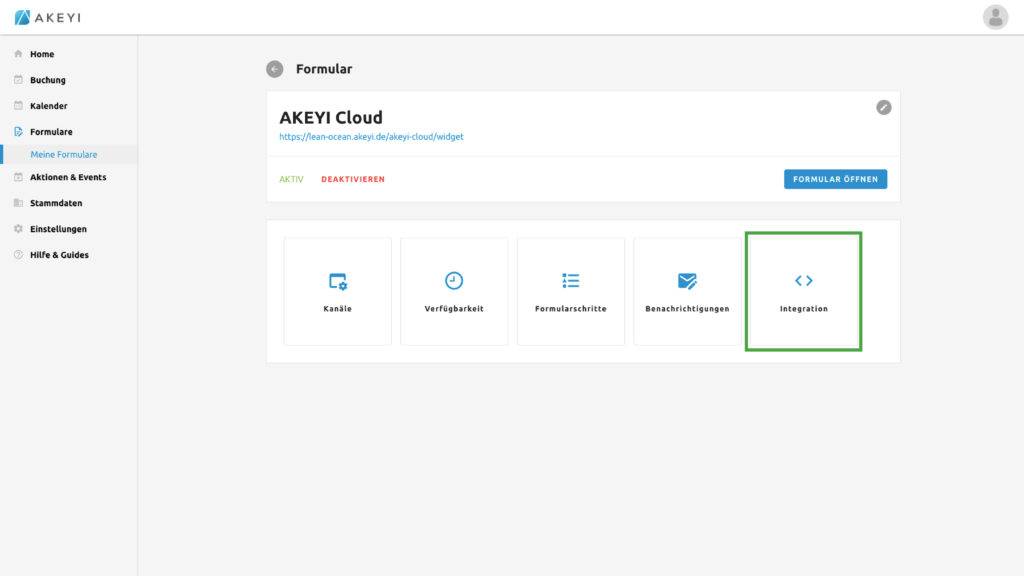Collapse the Formulare sidebar section

51,132
